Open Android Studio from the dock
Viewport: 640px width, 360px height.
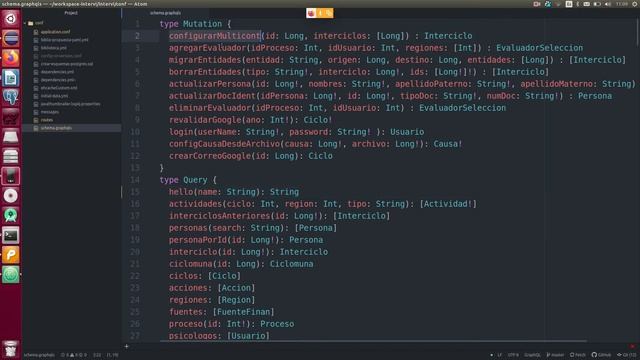tap(11, 215)
